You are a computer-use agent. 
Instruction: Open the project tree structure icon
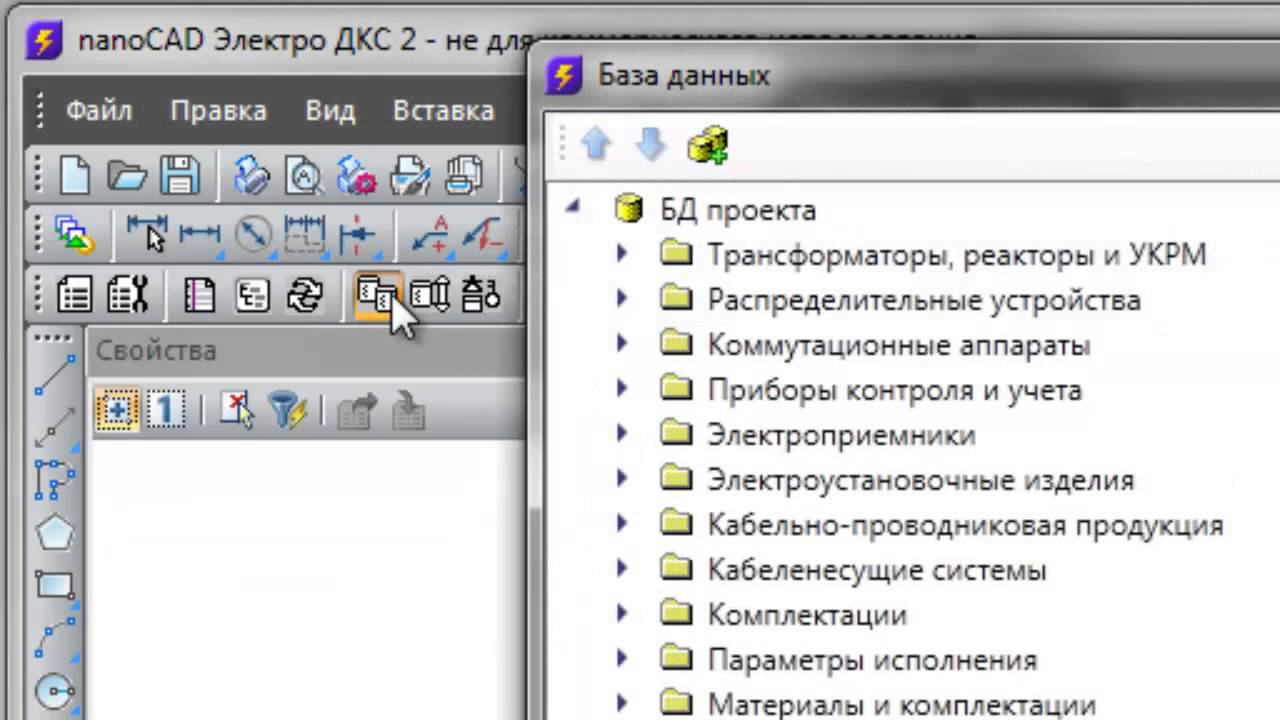pos(251,295)
